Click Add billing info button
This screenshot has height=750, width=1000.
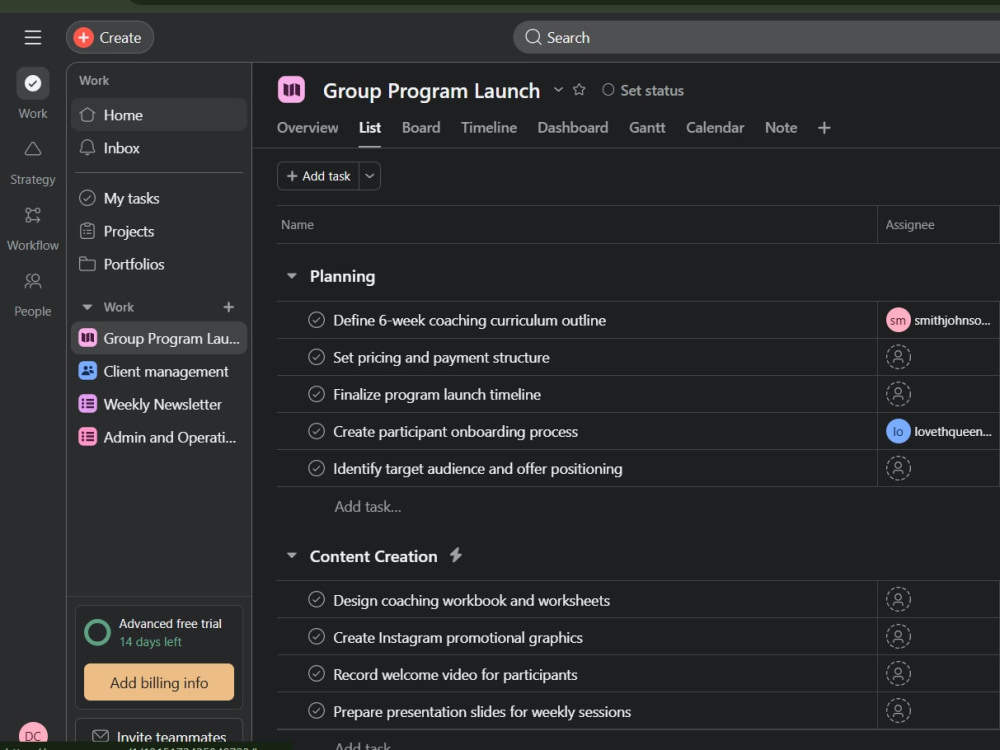click(x=159, y=682)
